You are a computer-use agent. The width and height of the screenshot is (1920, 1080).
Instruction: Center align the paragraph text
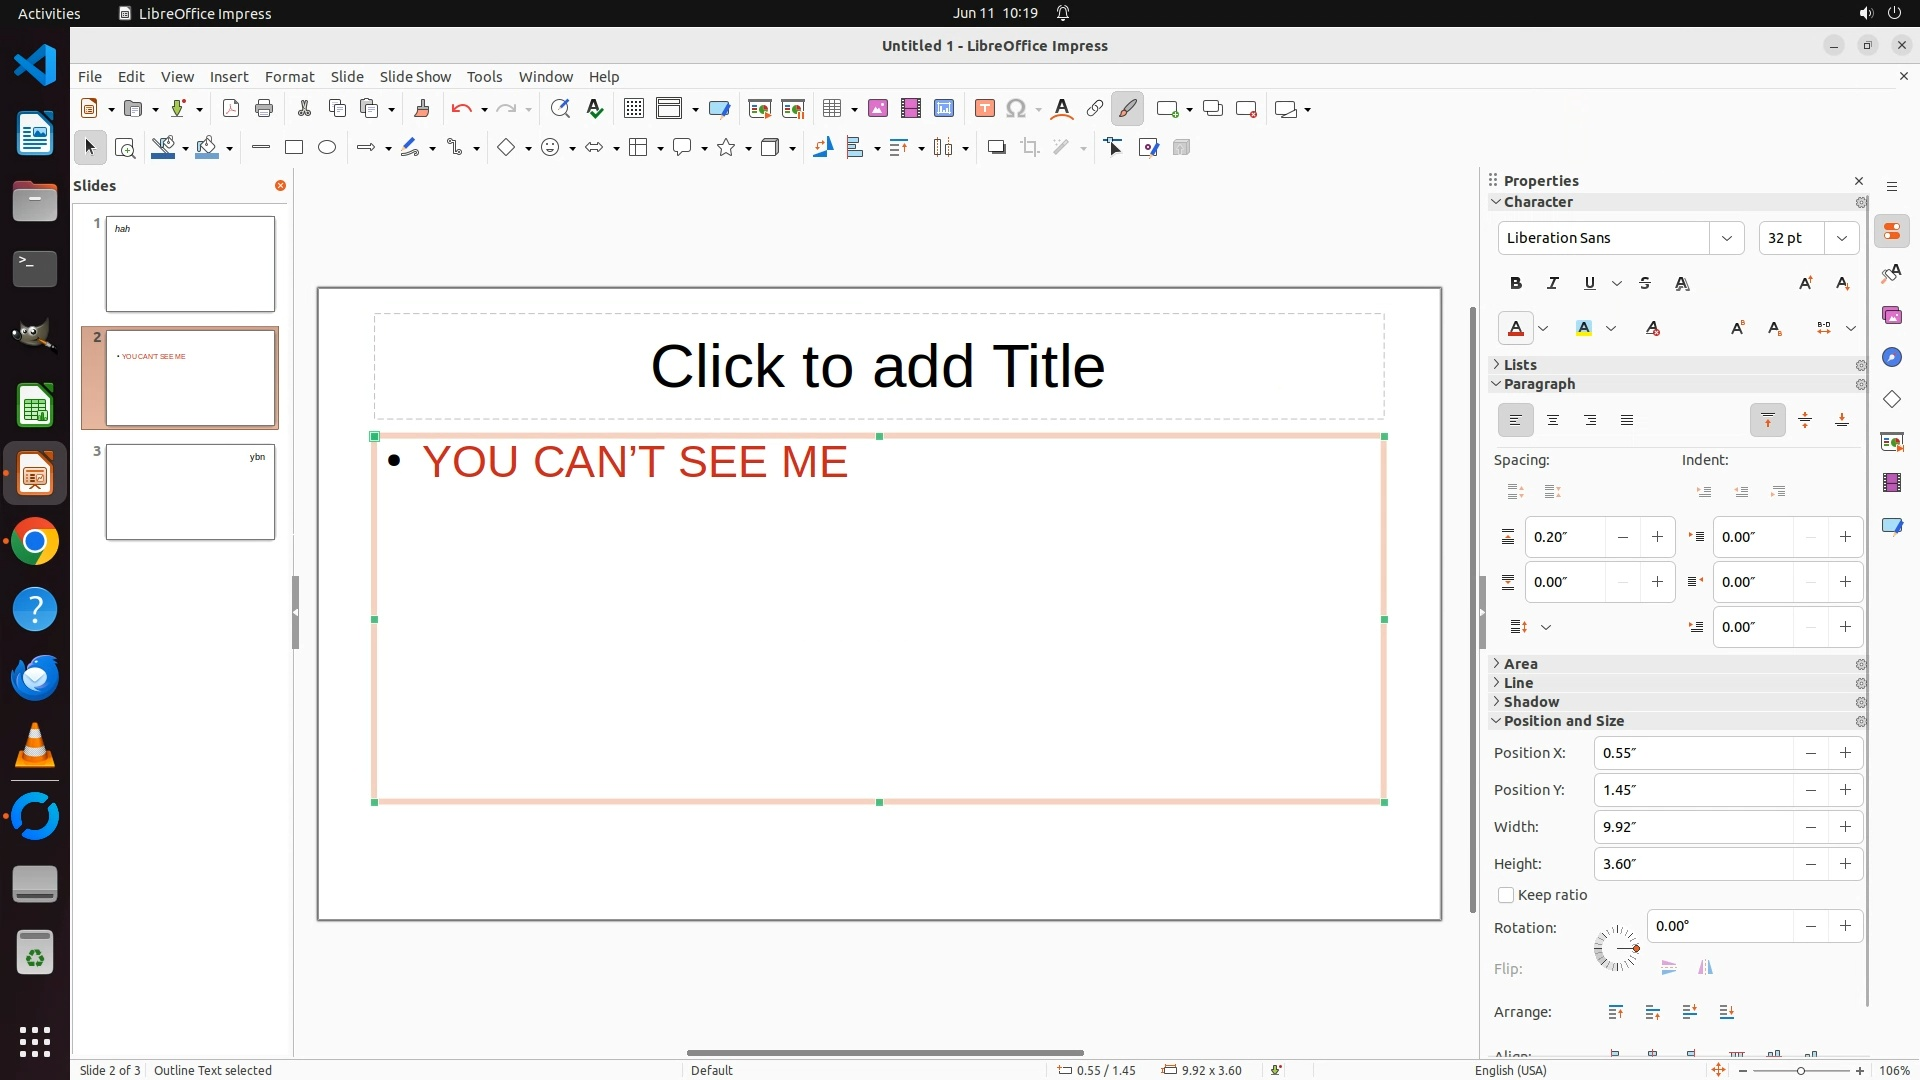click(x=1553, y=421)
